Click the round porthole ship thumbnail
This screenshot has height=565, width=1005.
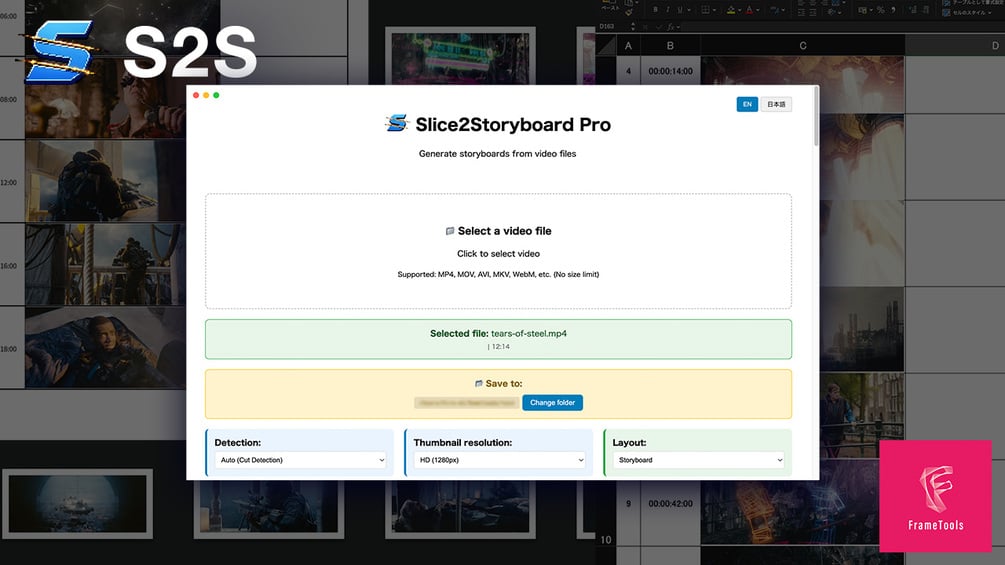point(78,504)
